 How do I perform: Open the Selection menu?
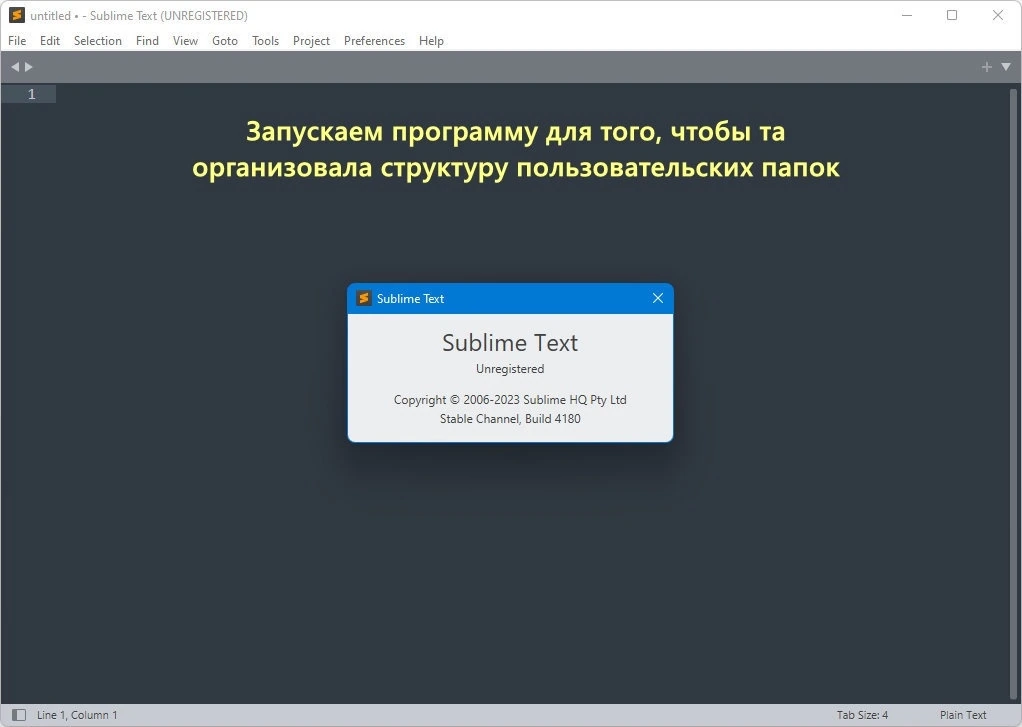click(x=98, y=40)
